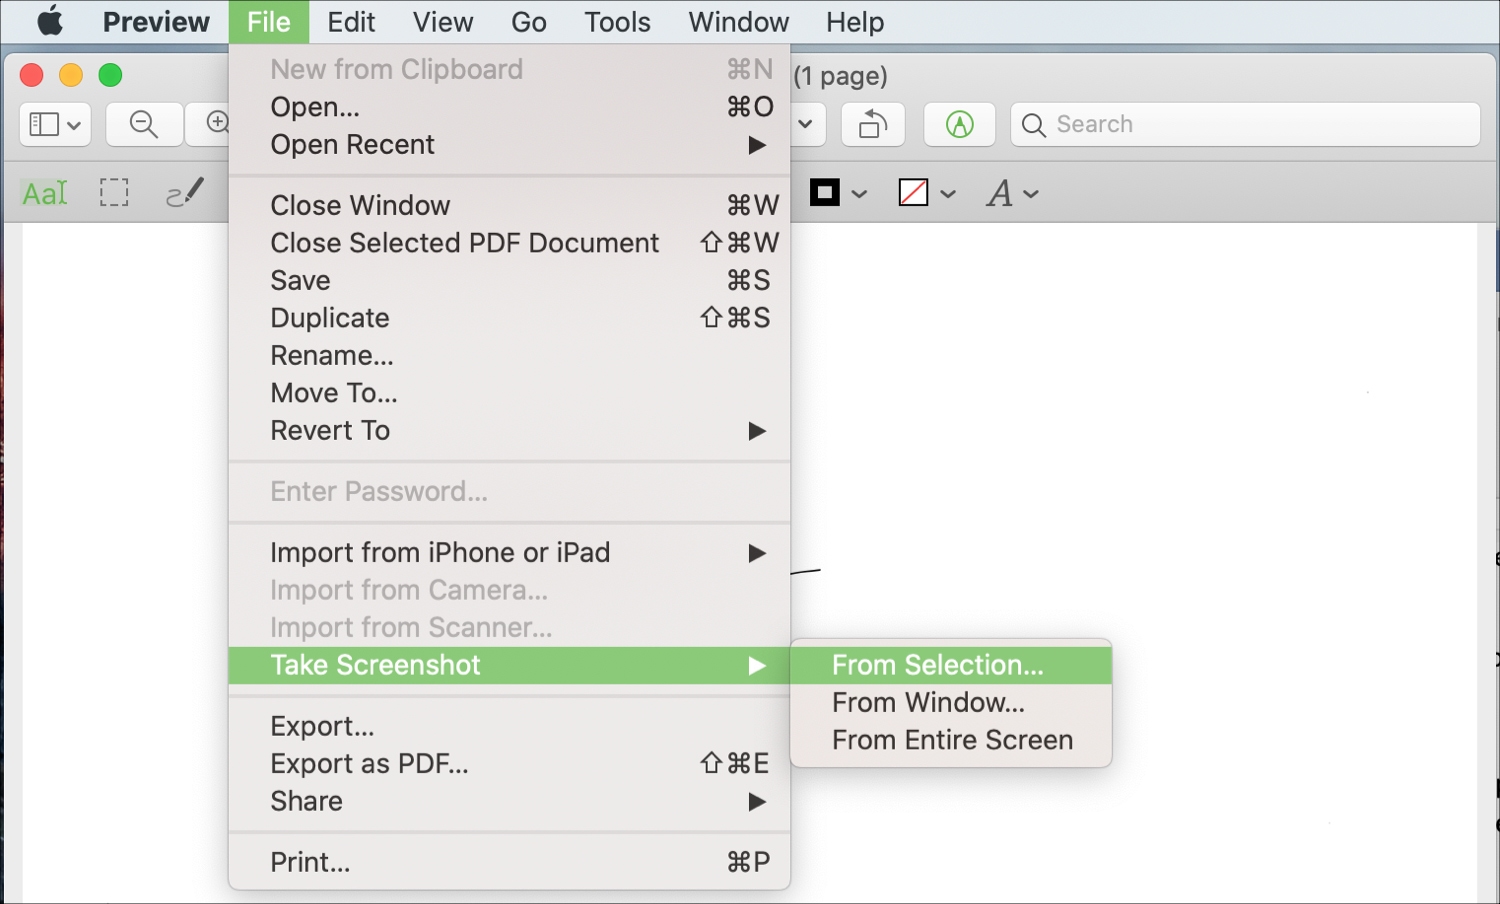Click the sidebar view button
Viewport: 1500px width, 904px height.
(55, 124)
